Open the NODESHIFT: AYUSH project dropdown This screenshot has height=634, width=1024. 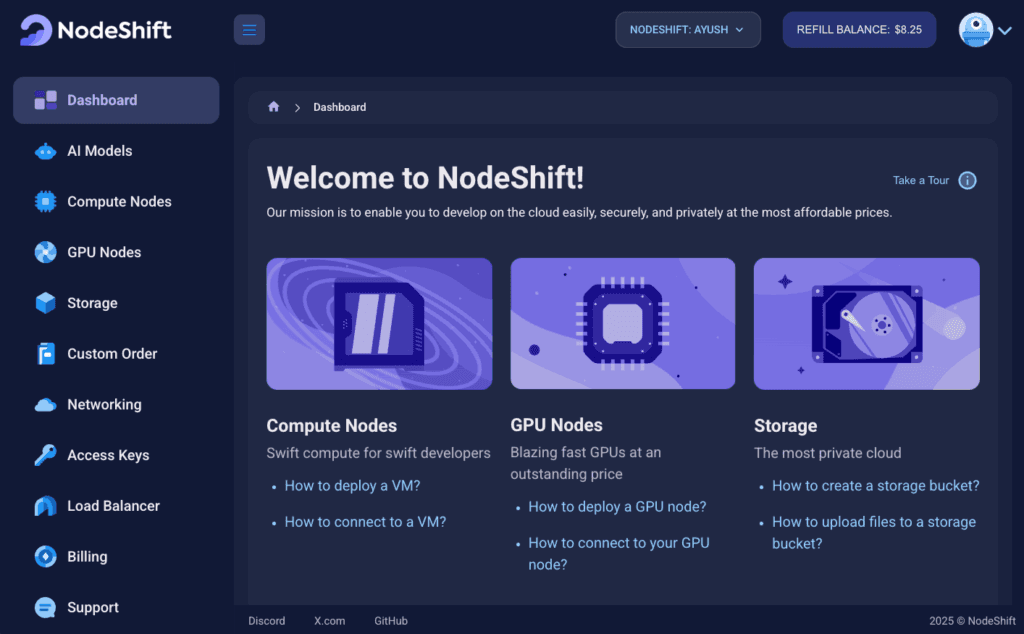(687, 30)
